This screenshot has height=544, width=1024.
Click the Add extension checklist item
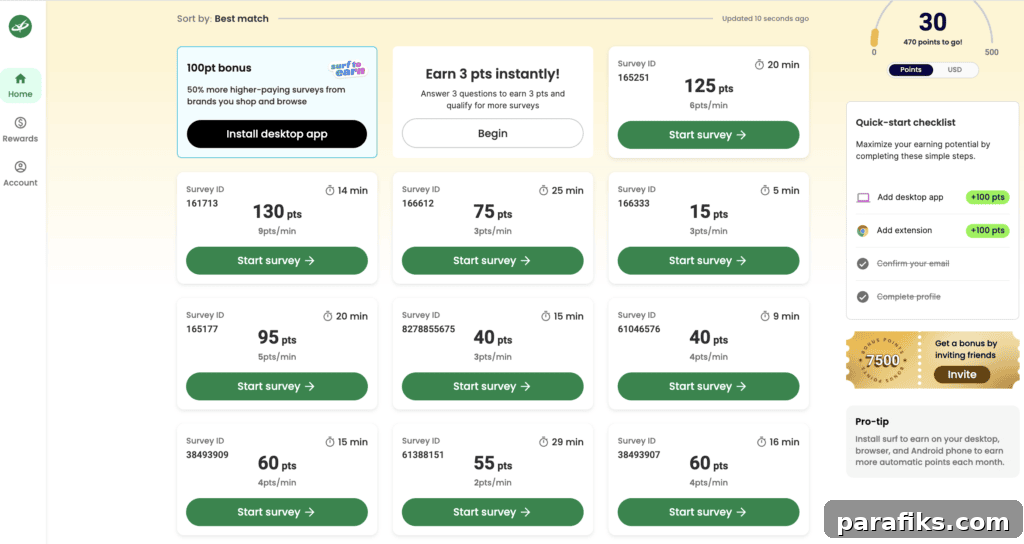point(933,231)
